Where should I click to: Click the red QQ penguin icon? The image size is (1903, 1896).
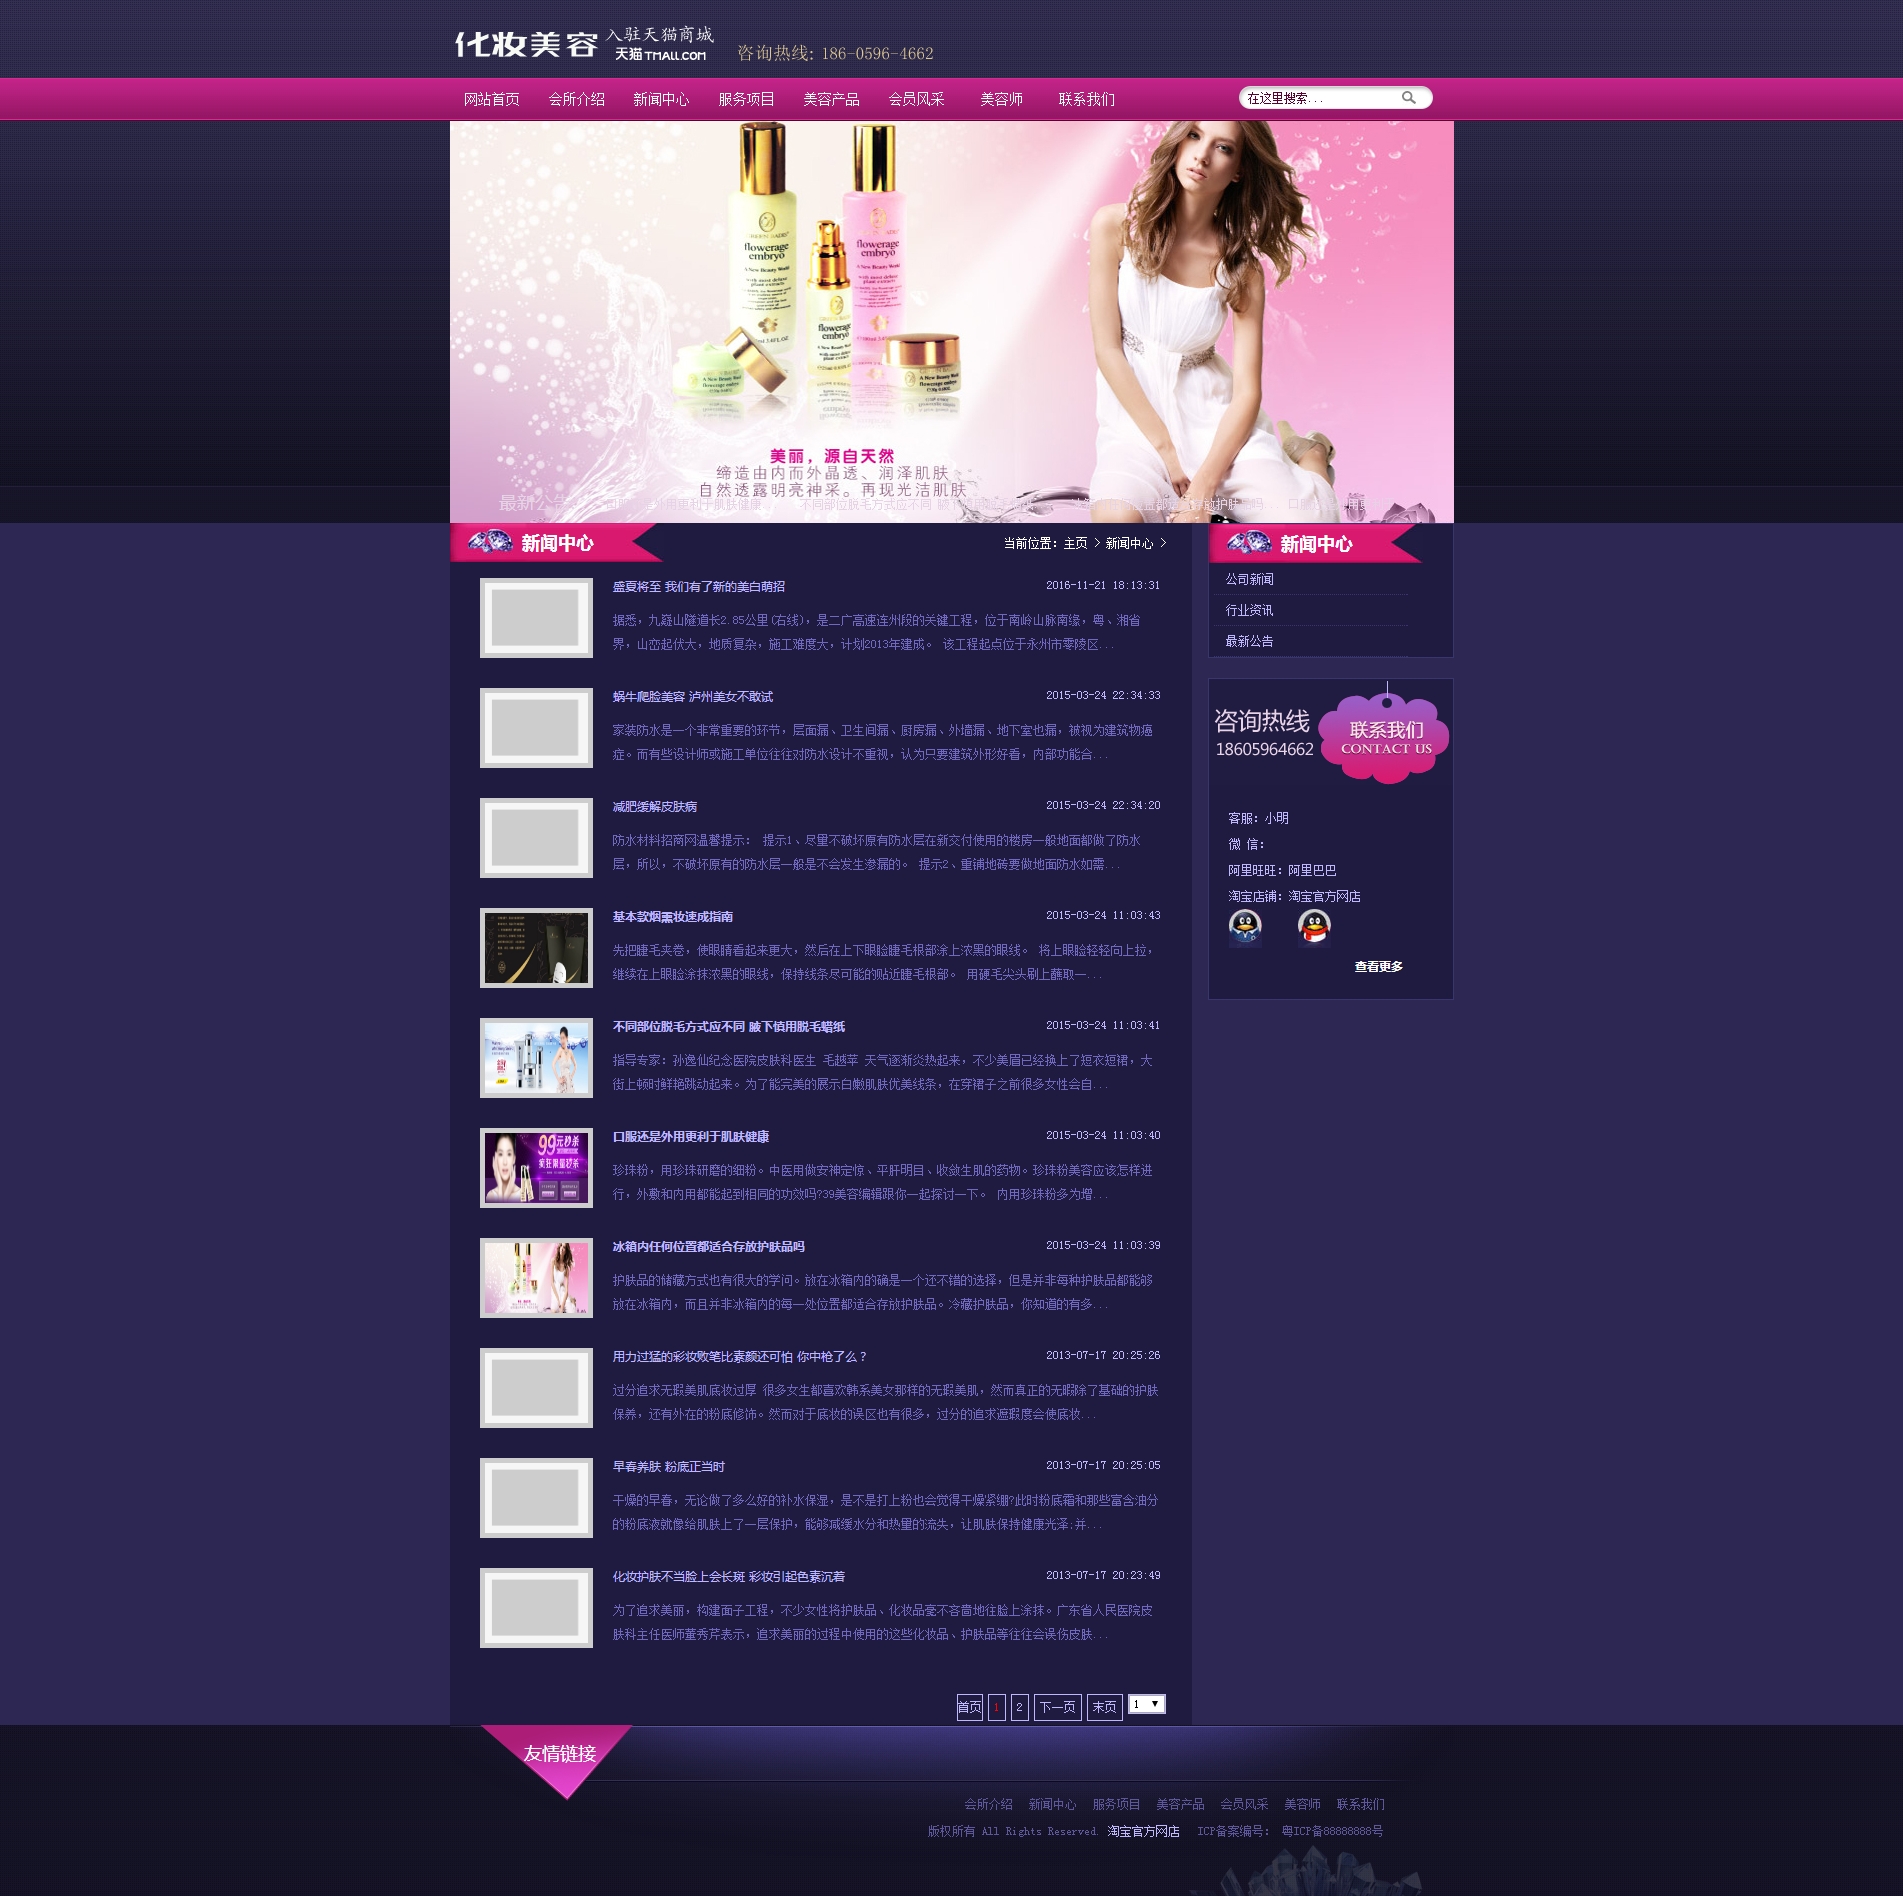[x=1313, y=927]
